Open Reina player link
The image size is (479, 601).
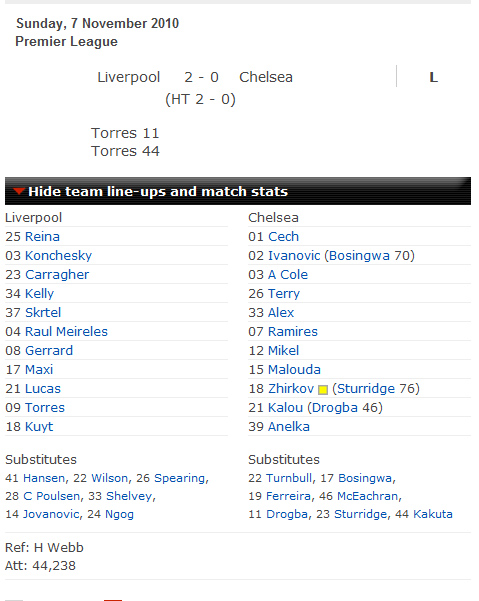[x=42, y=236]
